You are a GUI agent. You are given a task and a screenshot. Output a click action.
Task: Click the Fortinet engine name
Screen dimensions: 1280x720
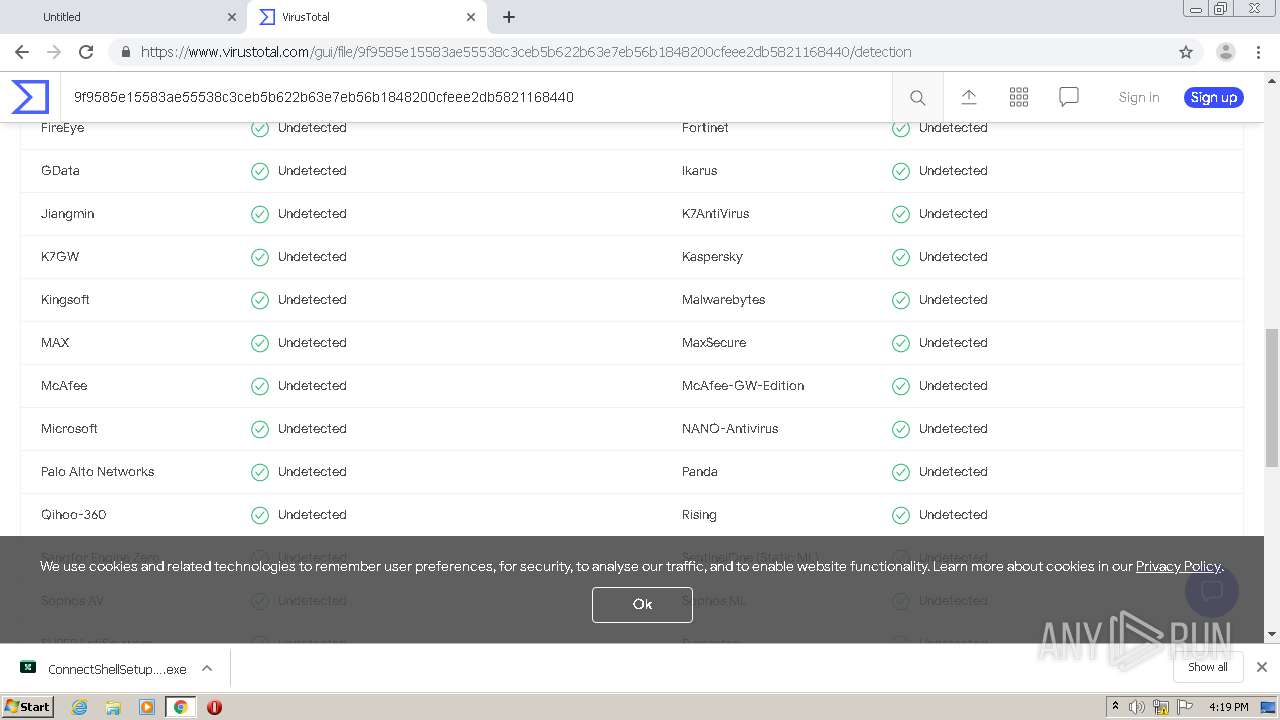point(705,128)
